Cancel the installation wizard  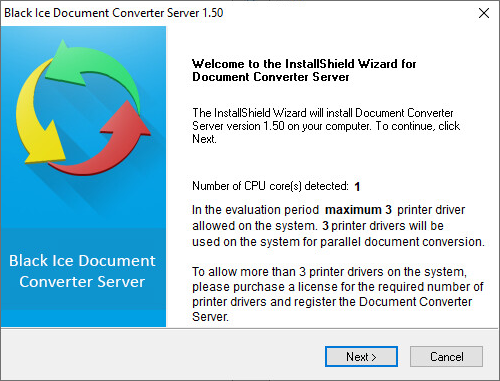pyautogui.click(x=446, y=357)
